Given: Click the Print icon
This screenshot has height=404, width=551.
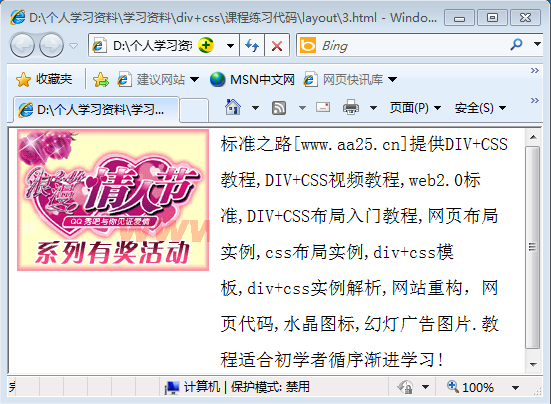Looking at the screenshot, I should [351, 107].
